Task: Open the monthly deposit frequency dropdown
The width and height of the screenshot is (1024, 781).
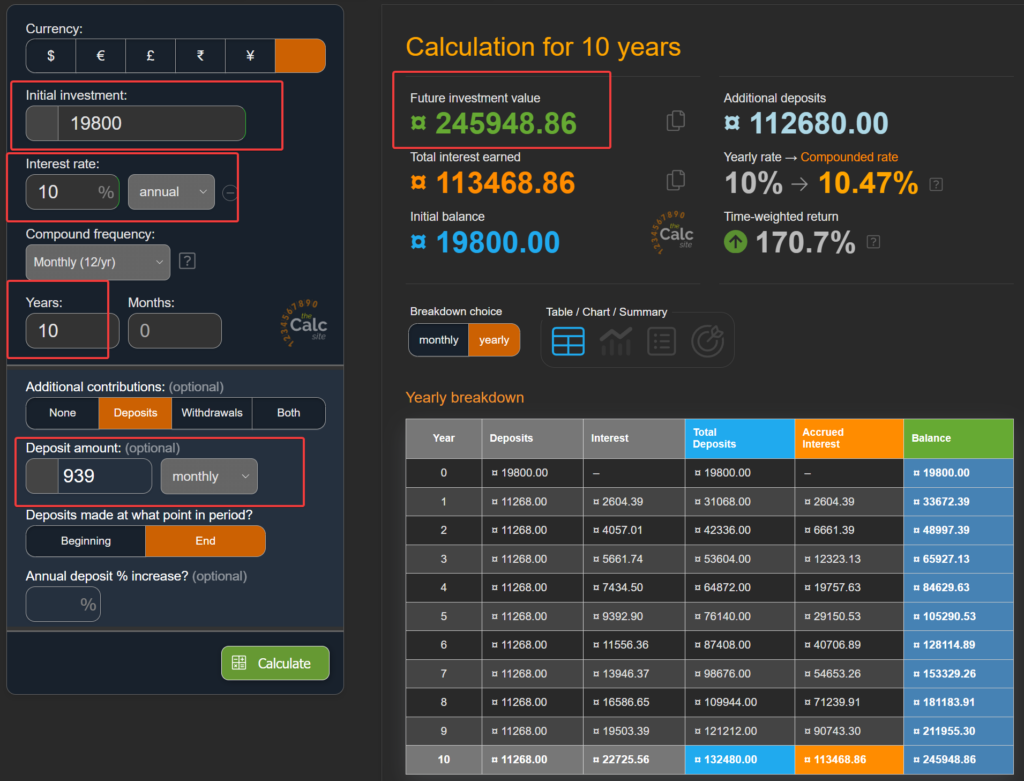Action: click(209, 477)
